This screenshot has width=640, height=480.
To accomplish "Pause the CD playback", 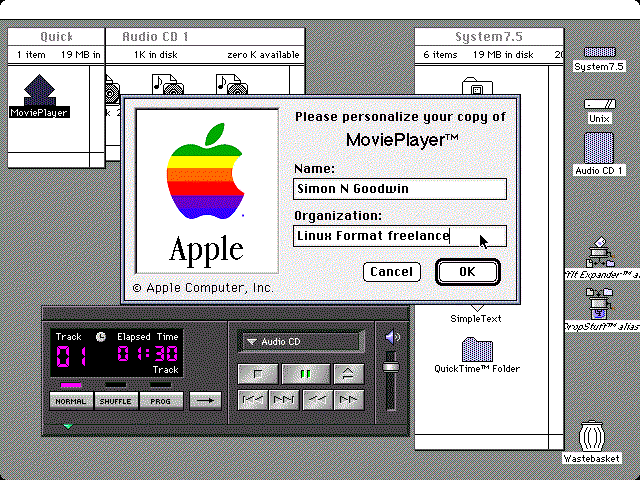I will (305, 374).
